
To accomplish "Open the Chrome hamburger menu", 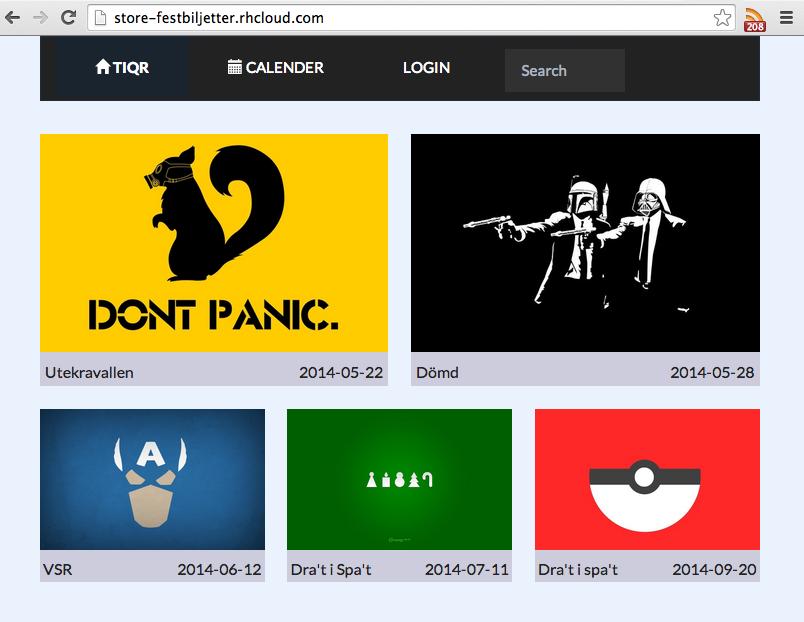I will tap(787, 17).
